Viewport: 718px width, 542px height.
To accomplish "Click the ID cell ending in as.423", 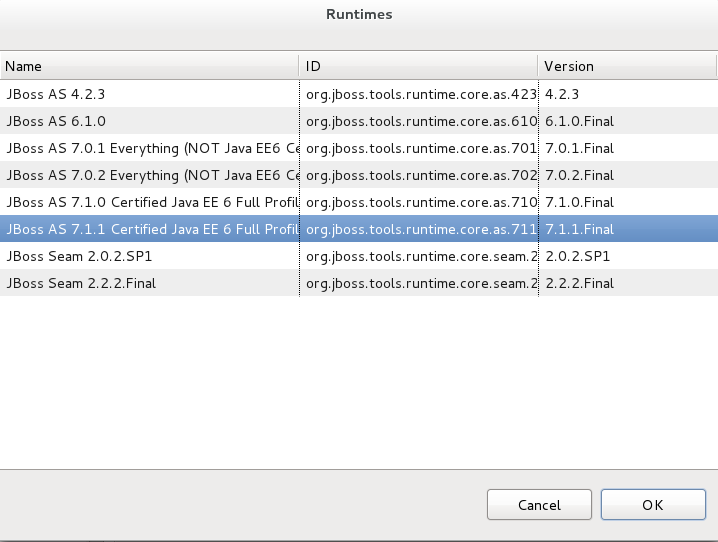I will pyautogui.click(x=420, y=94).
